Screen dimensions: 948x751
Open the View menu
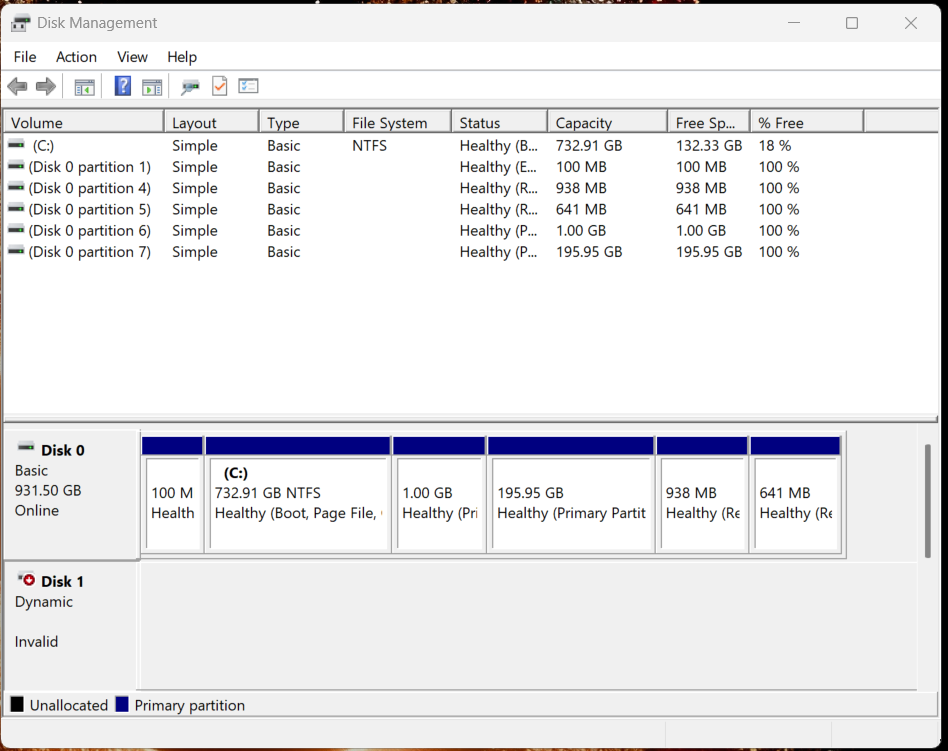click(x=132, y=57)
